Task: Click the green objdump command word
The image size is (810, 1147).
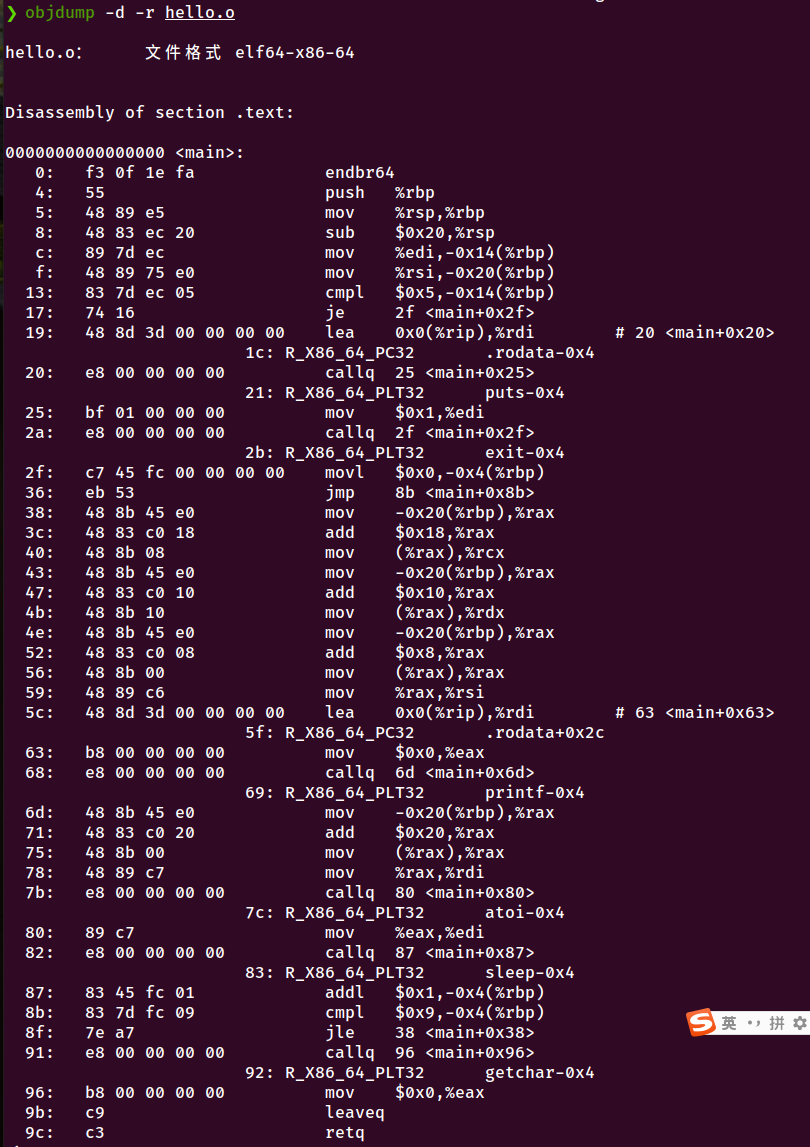Action: pos(59,13)
